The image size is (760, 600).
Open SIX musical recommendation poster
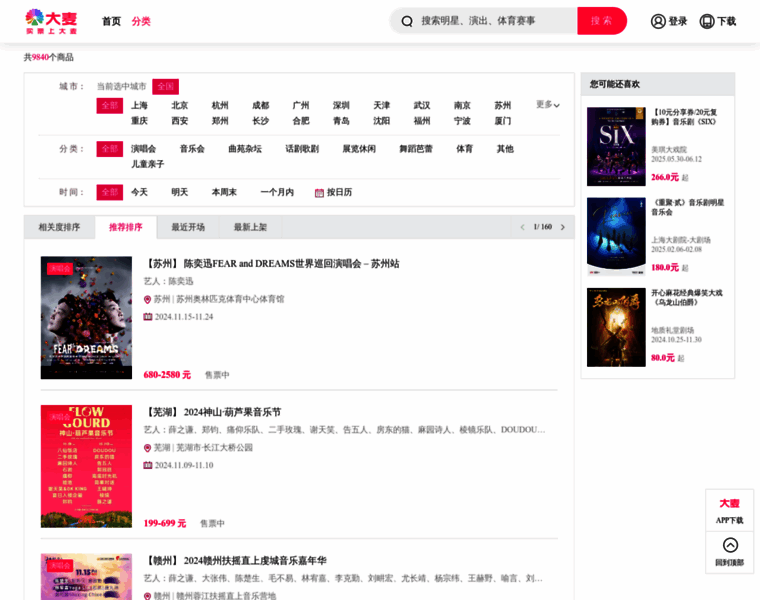(x=616, y=146)
